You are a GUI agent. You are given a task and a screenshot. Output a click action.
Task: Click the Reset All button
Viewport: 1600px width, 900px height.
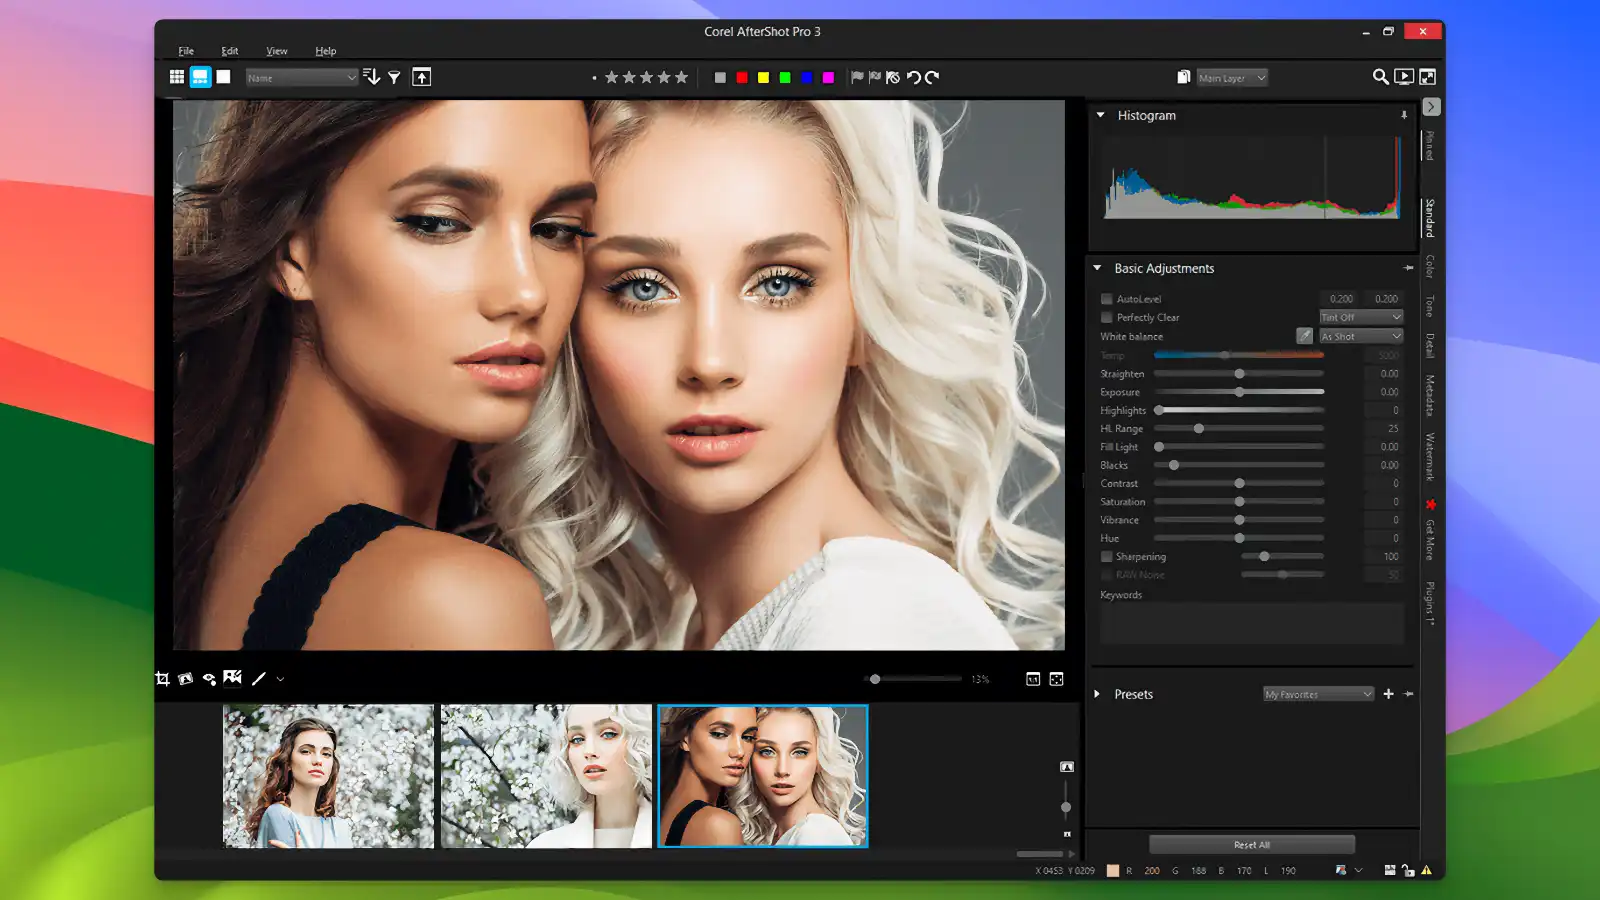(x=1250, y=843)
